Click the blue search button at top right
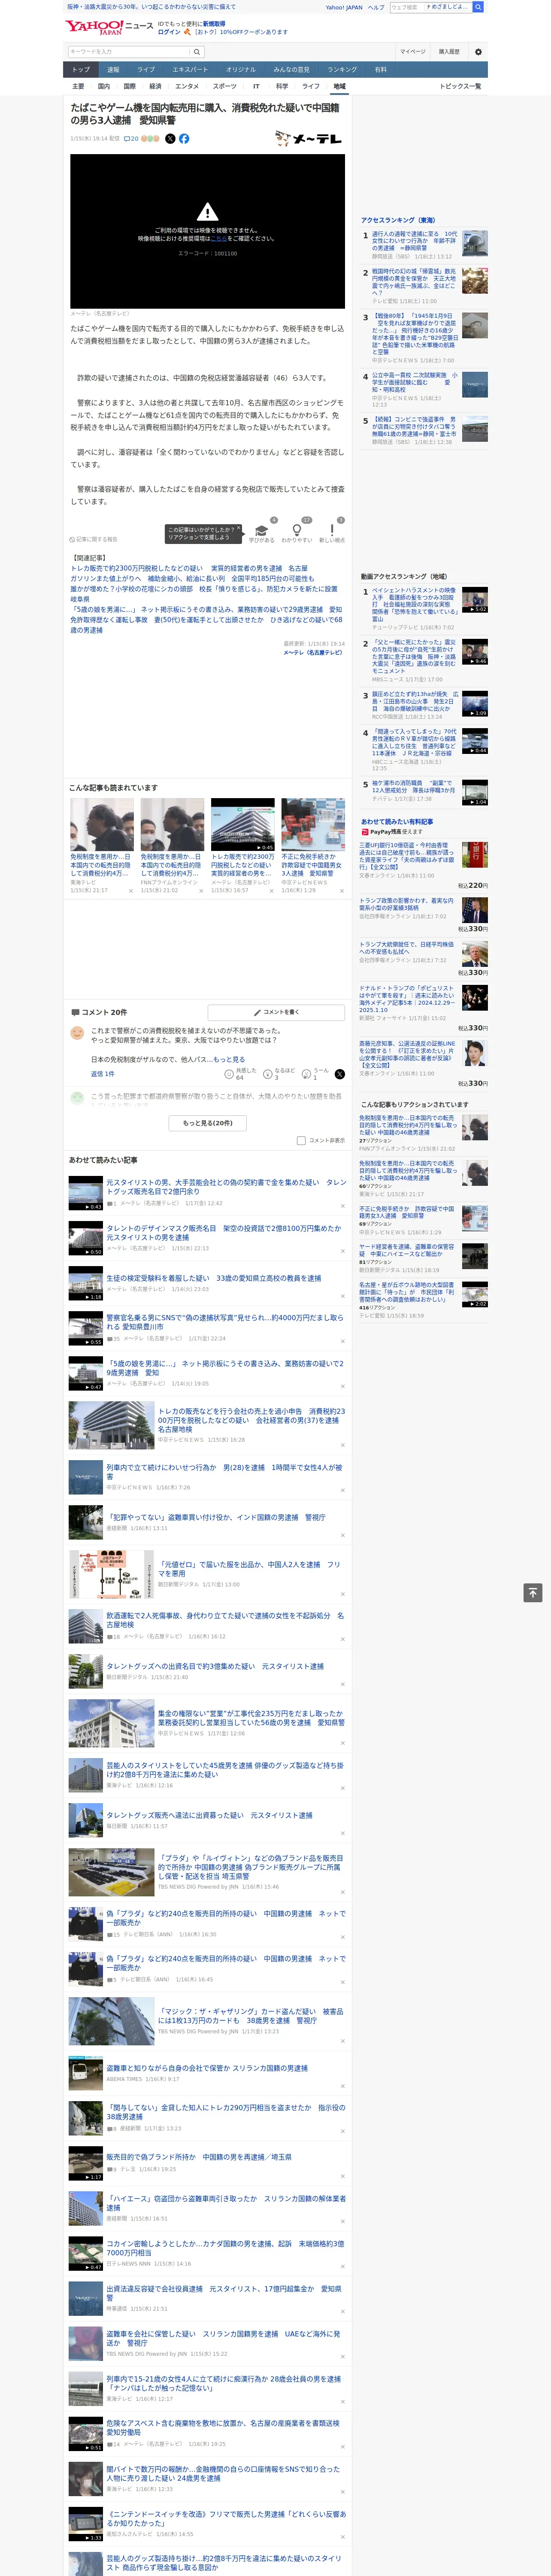551x2576 pixels. click(478, 7)
